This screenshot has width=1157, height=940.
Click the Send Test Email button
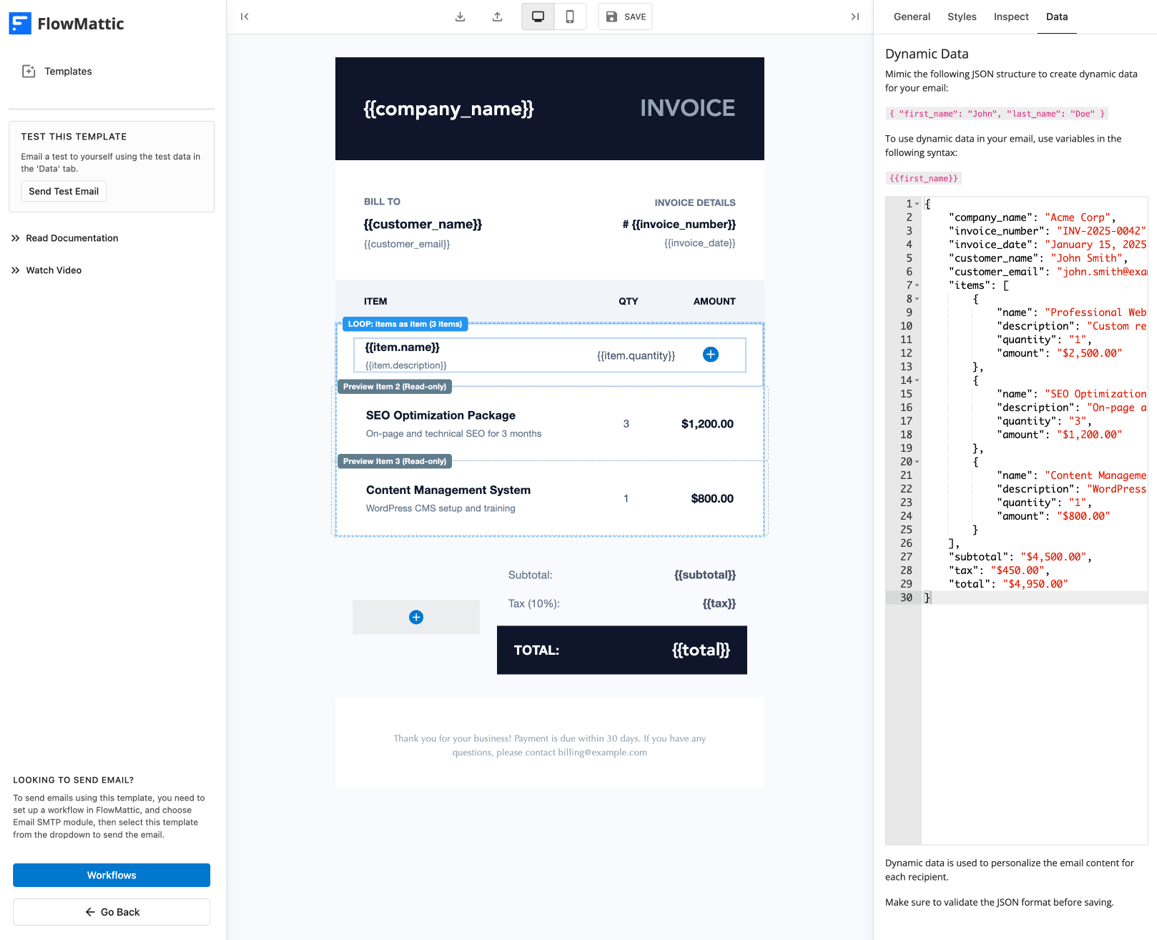point(63,191)
